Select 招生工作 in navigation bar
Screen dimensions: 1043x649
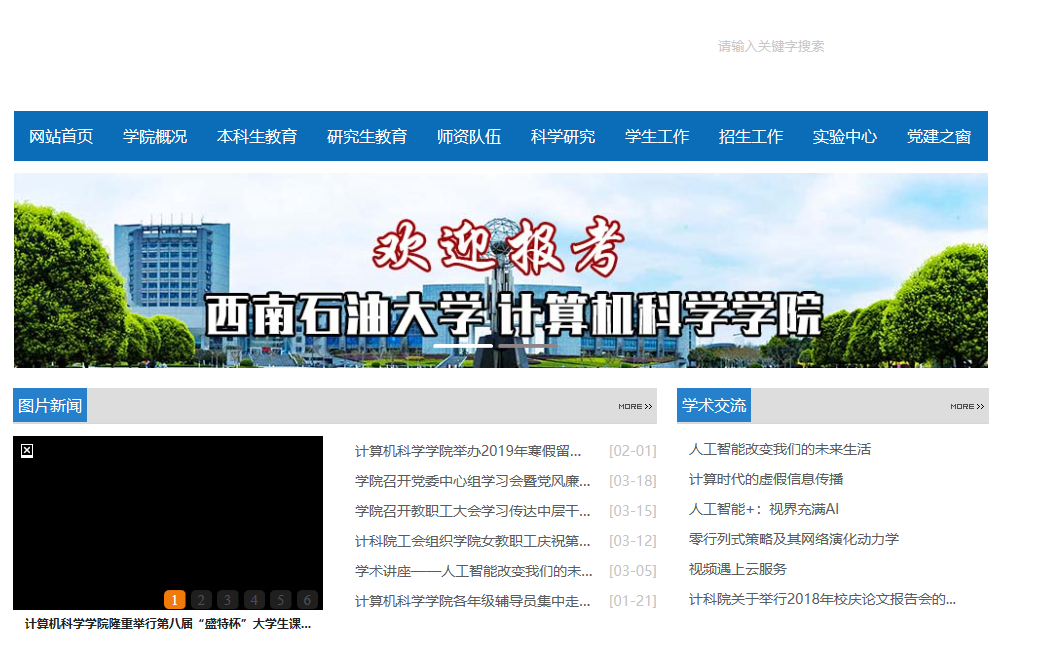click(x=750, y=136)
